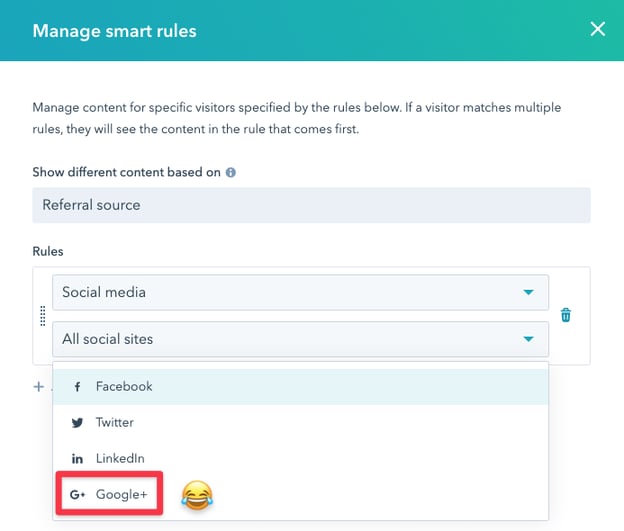
Task: Click the Facebook logo icon
Action: [77, 387]
